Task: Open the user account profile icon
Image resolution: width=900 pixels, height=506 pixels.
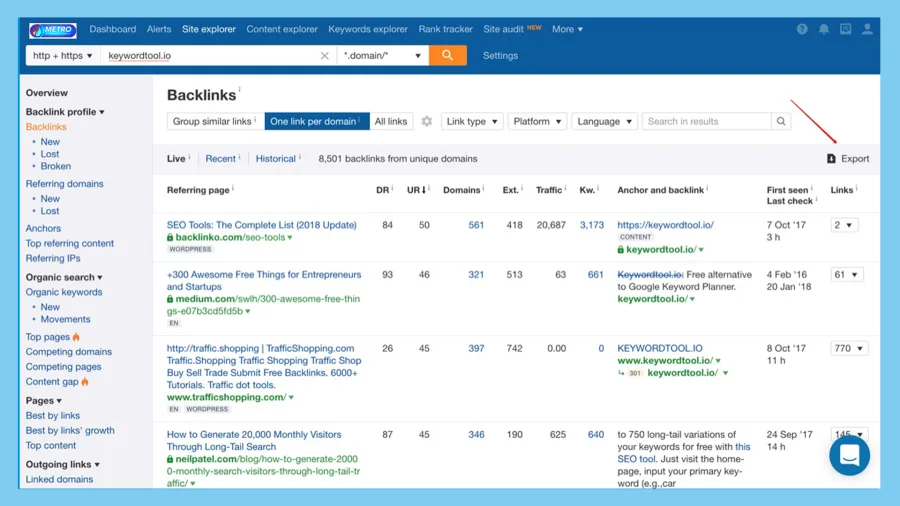Action: [x=867, y=29]
